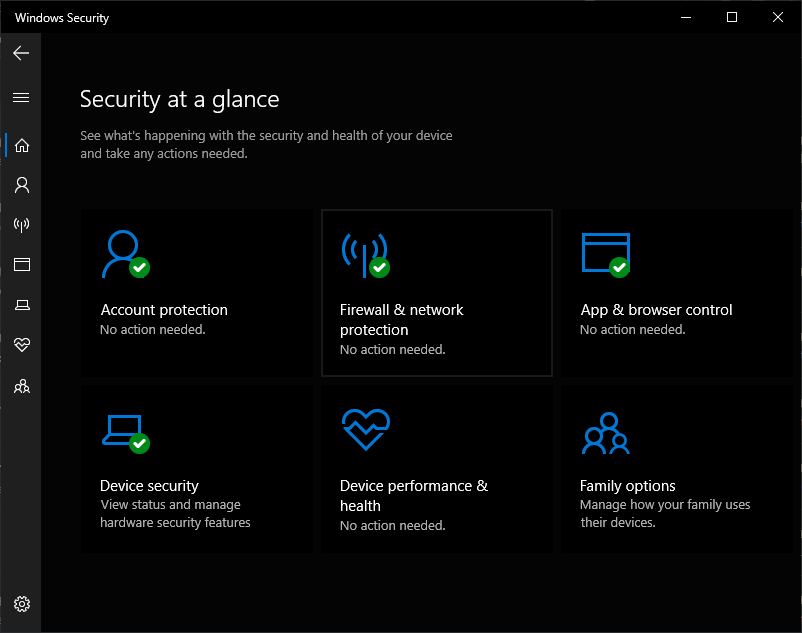Maximize the Windows Security window
The image size is (802, 633).
point(732,17)
